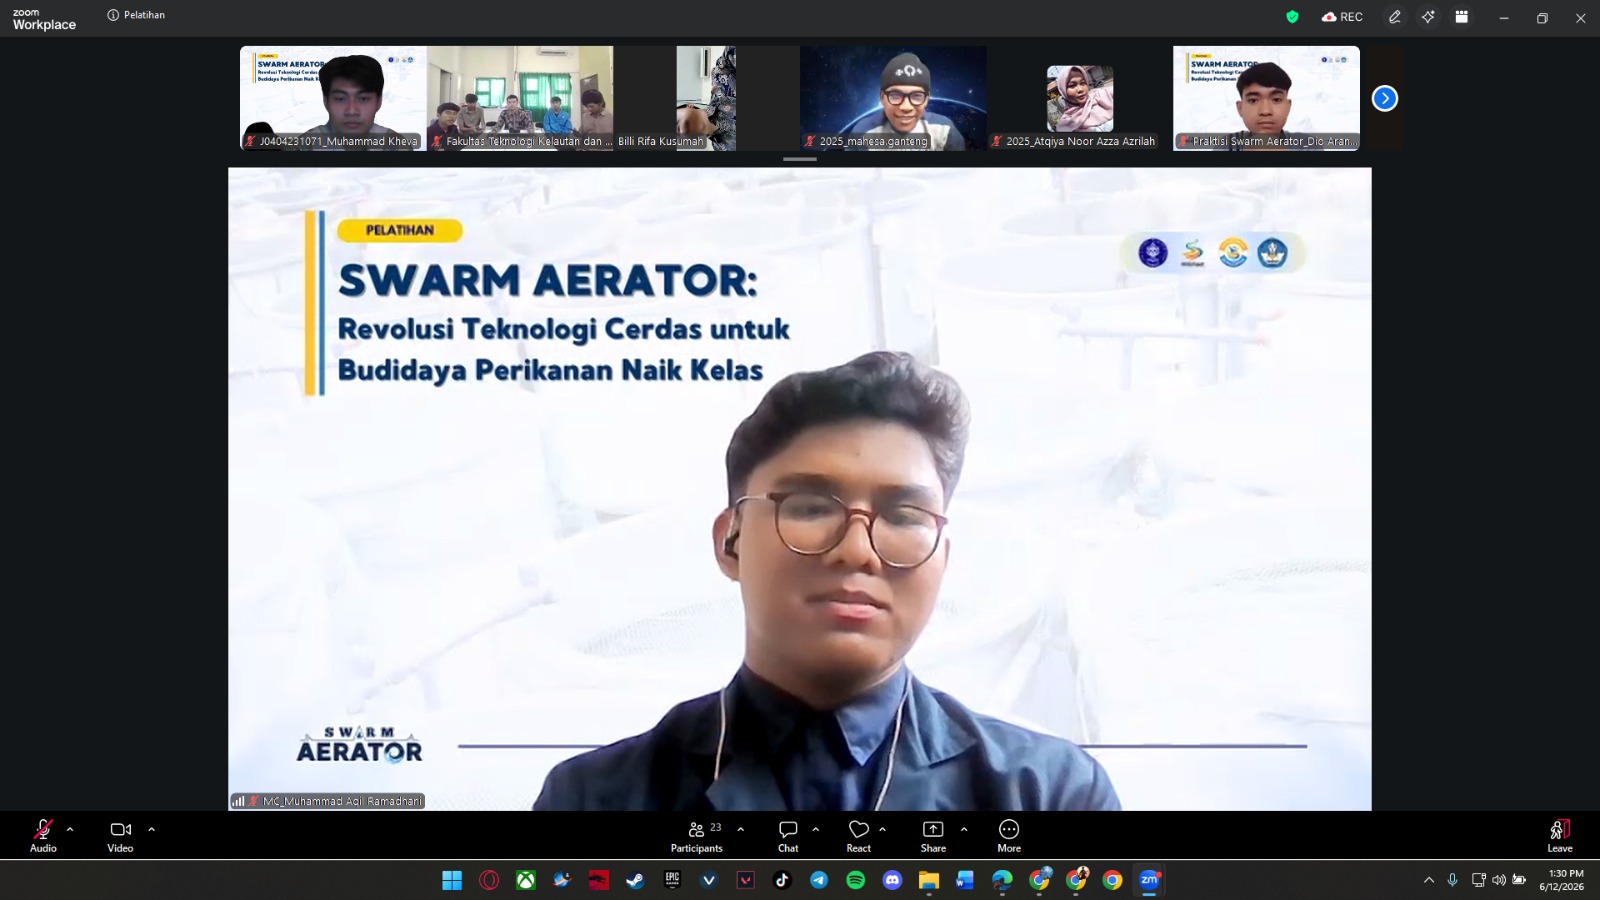This screenshot has height=900, width=1600.
Task: Open the More options menu
Action: [1009, 836]
